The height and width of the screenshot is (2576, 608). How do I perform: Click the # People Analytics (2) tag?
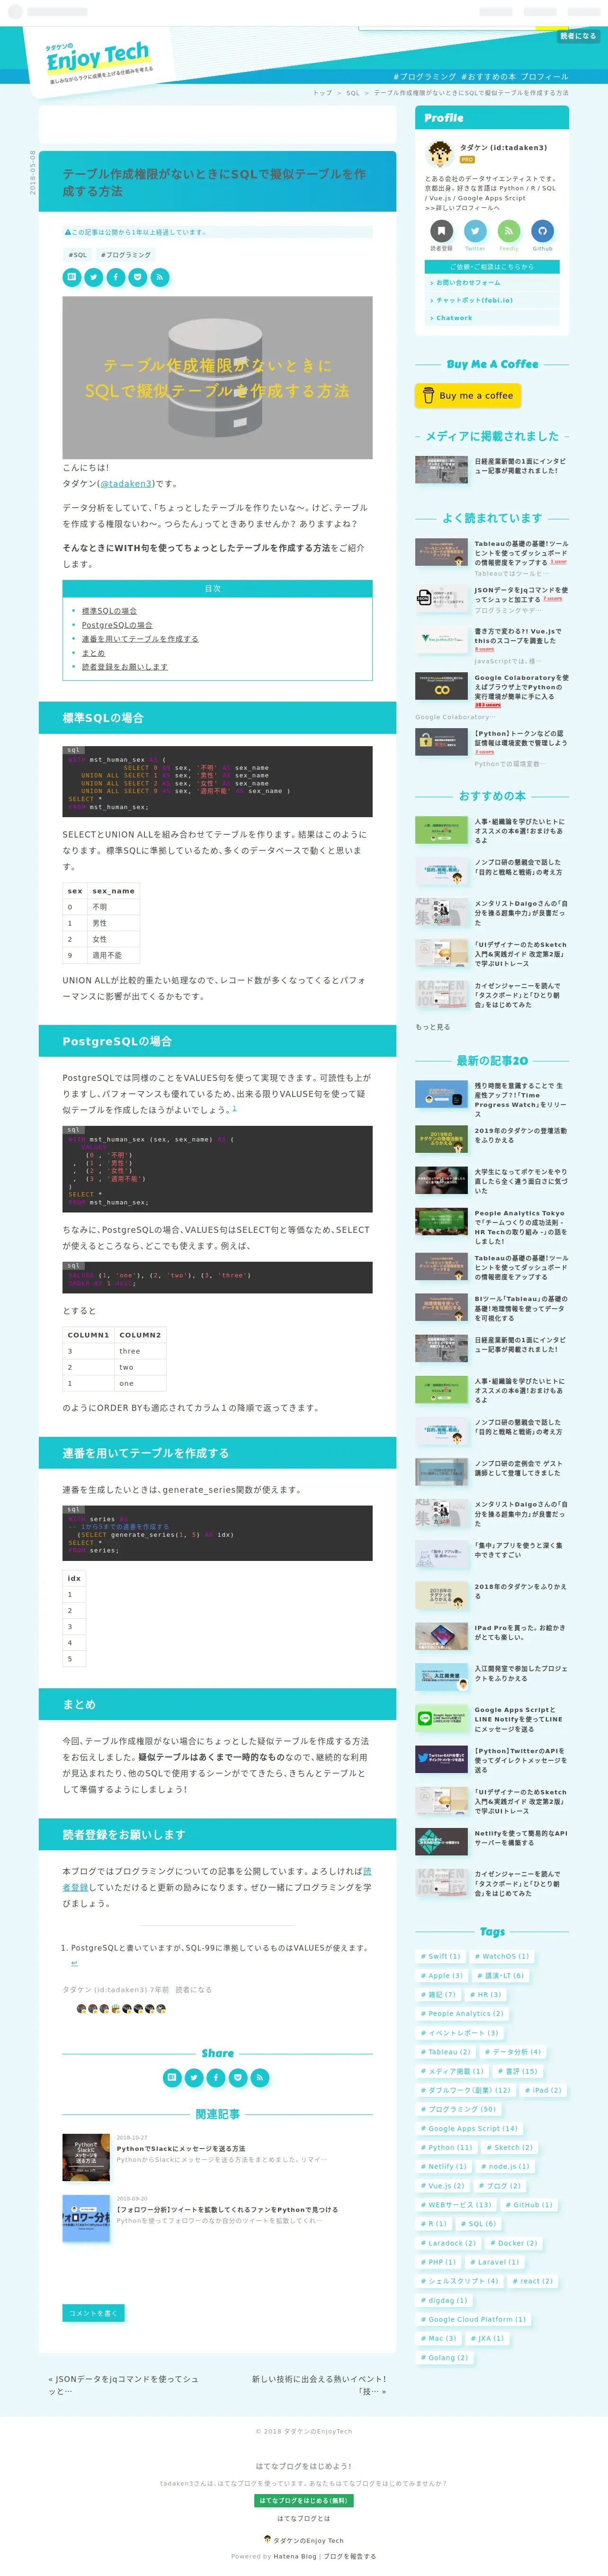coord(462,2013)
